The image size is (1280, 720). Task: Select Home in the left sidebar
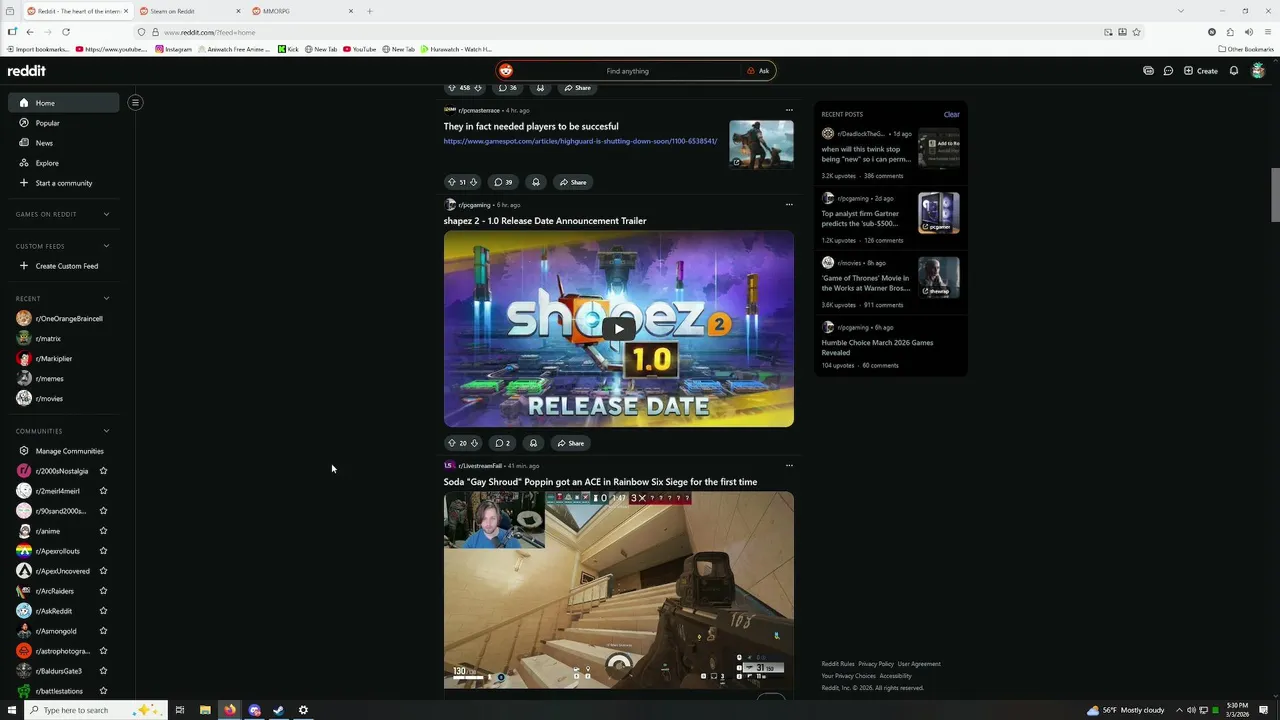pyautogui.click(x=63, y=102)
